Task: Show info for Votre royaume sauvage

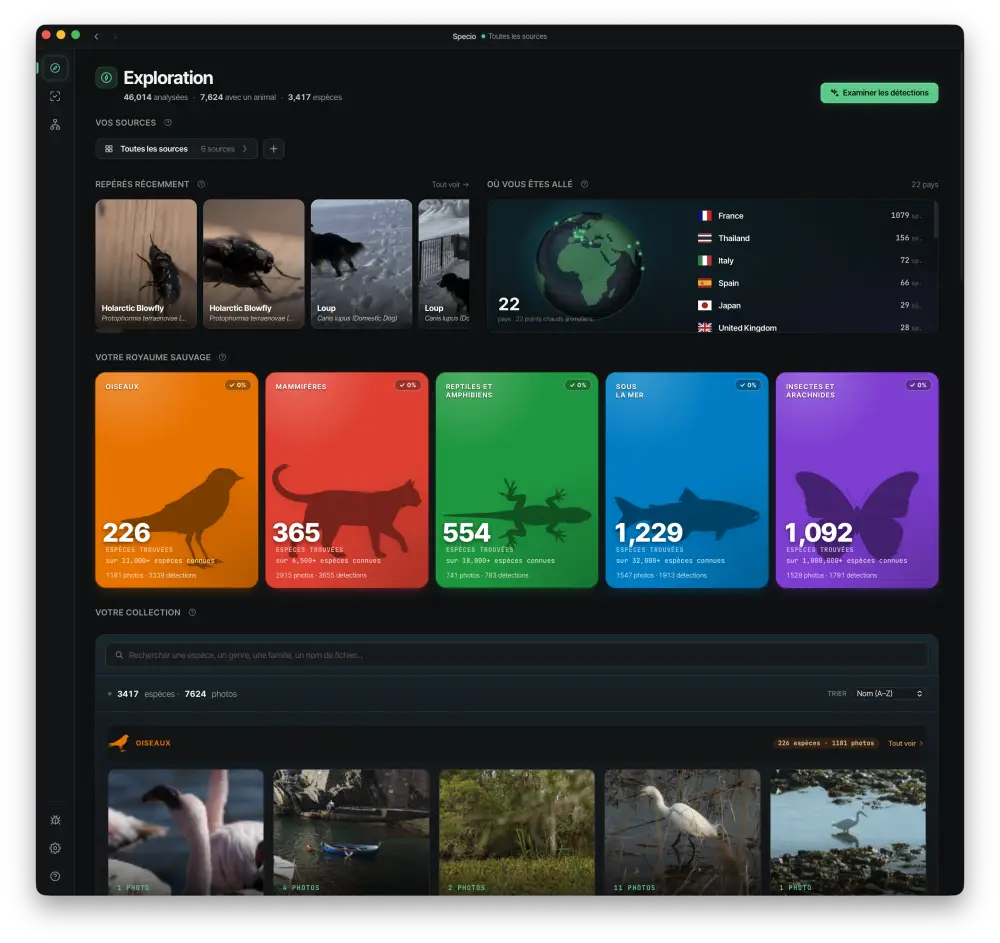Action: [x=223, y=358]
